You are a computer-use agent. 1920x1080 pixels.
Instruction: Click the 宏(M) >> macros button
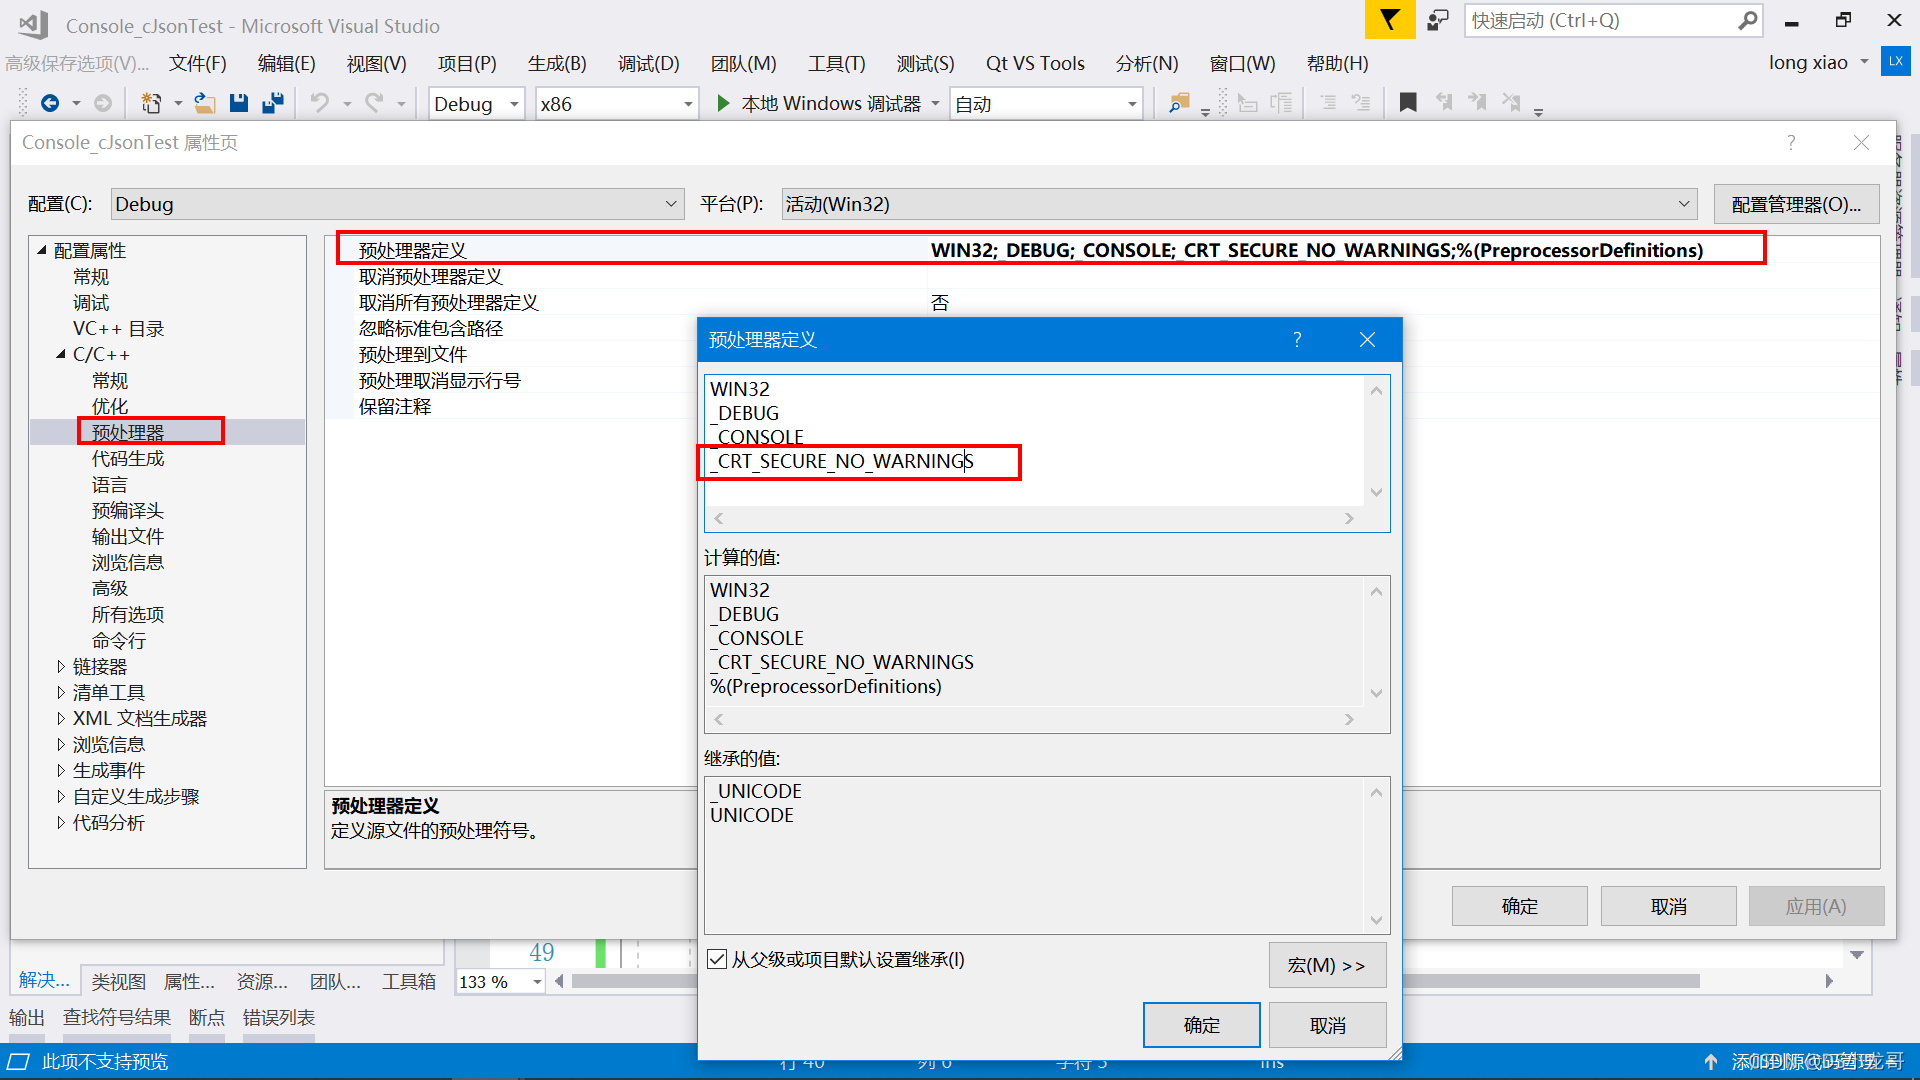click(x=1326, y=965)
